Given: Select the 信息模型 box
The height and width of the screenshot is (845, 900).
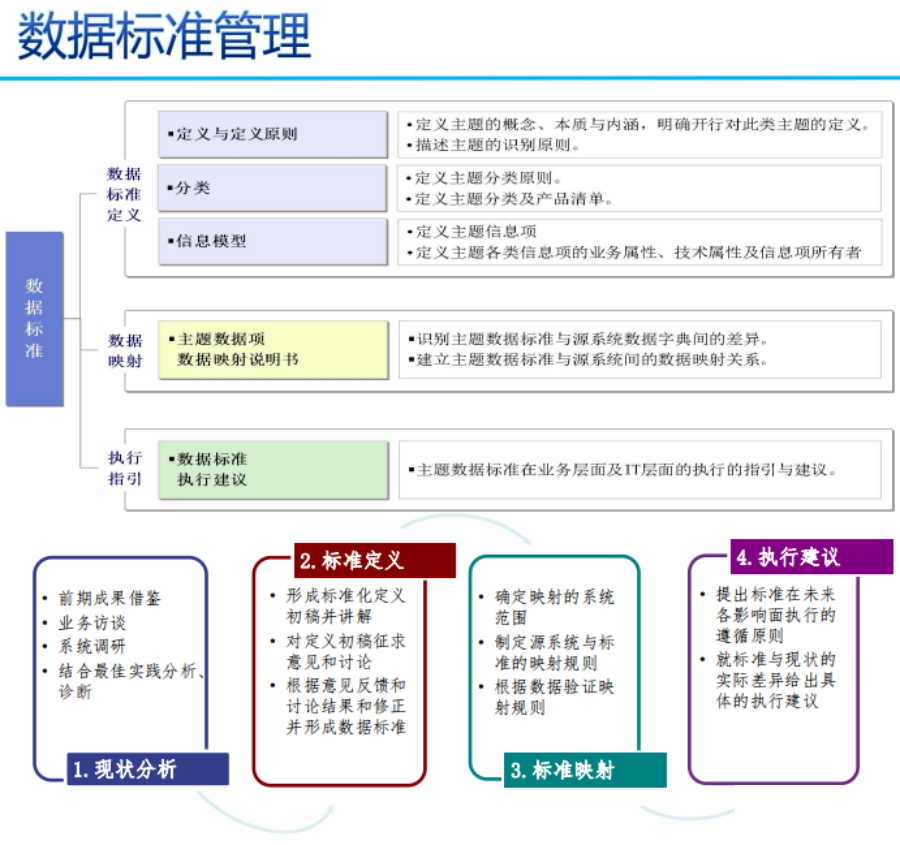Looking at the screenshot, I should click(x=273, y=241).
